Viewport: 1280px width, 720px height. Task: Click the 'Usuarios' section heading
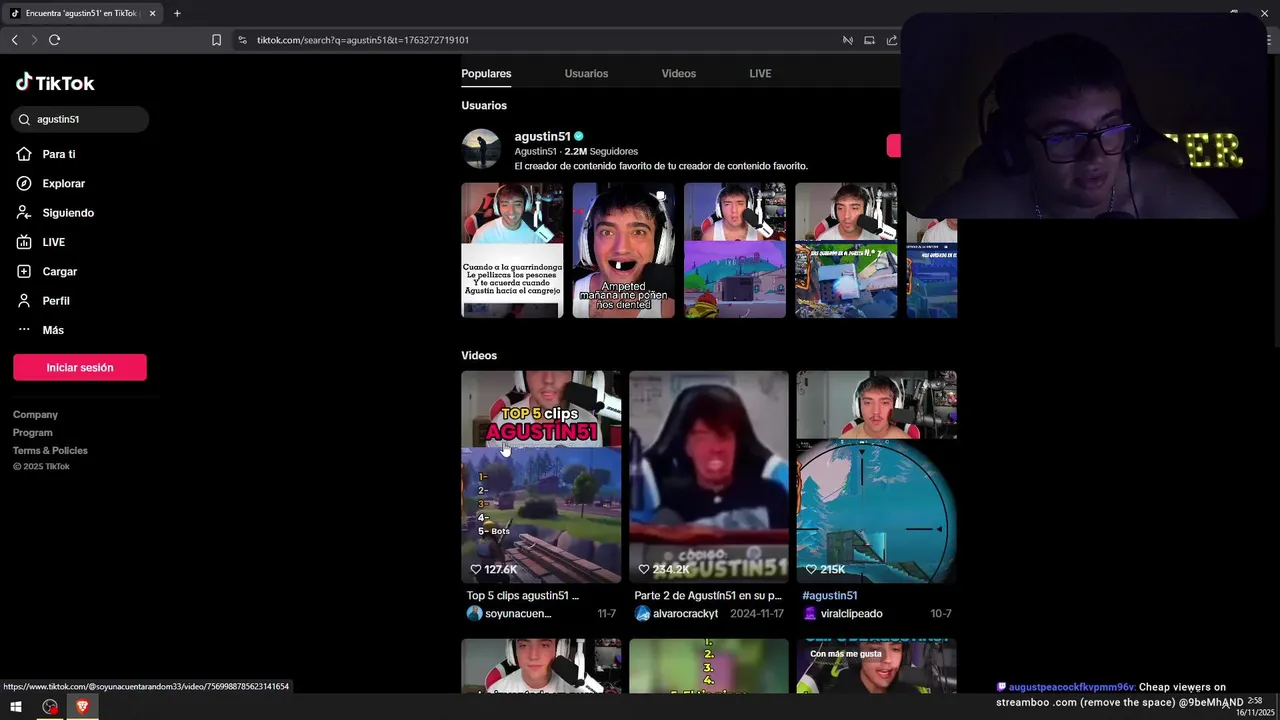click(484, 105)
